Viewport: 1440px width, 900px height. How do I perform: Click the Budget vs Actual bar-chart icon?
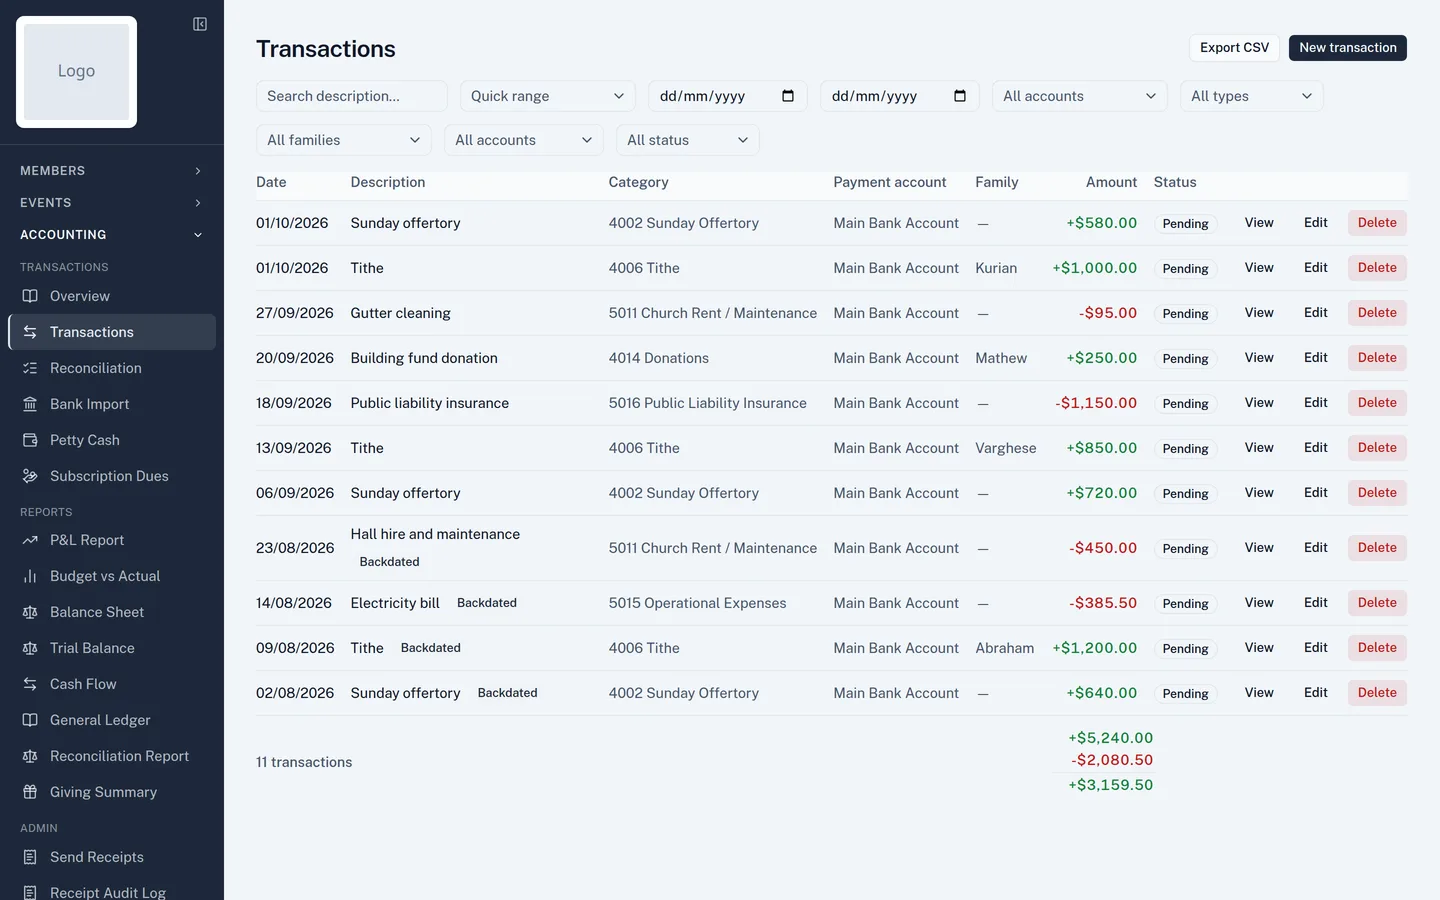(x=30, y=576)
